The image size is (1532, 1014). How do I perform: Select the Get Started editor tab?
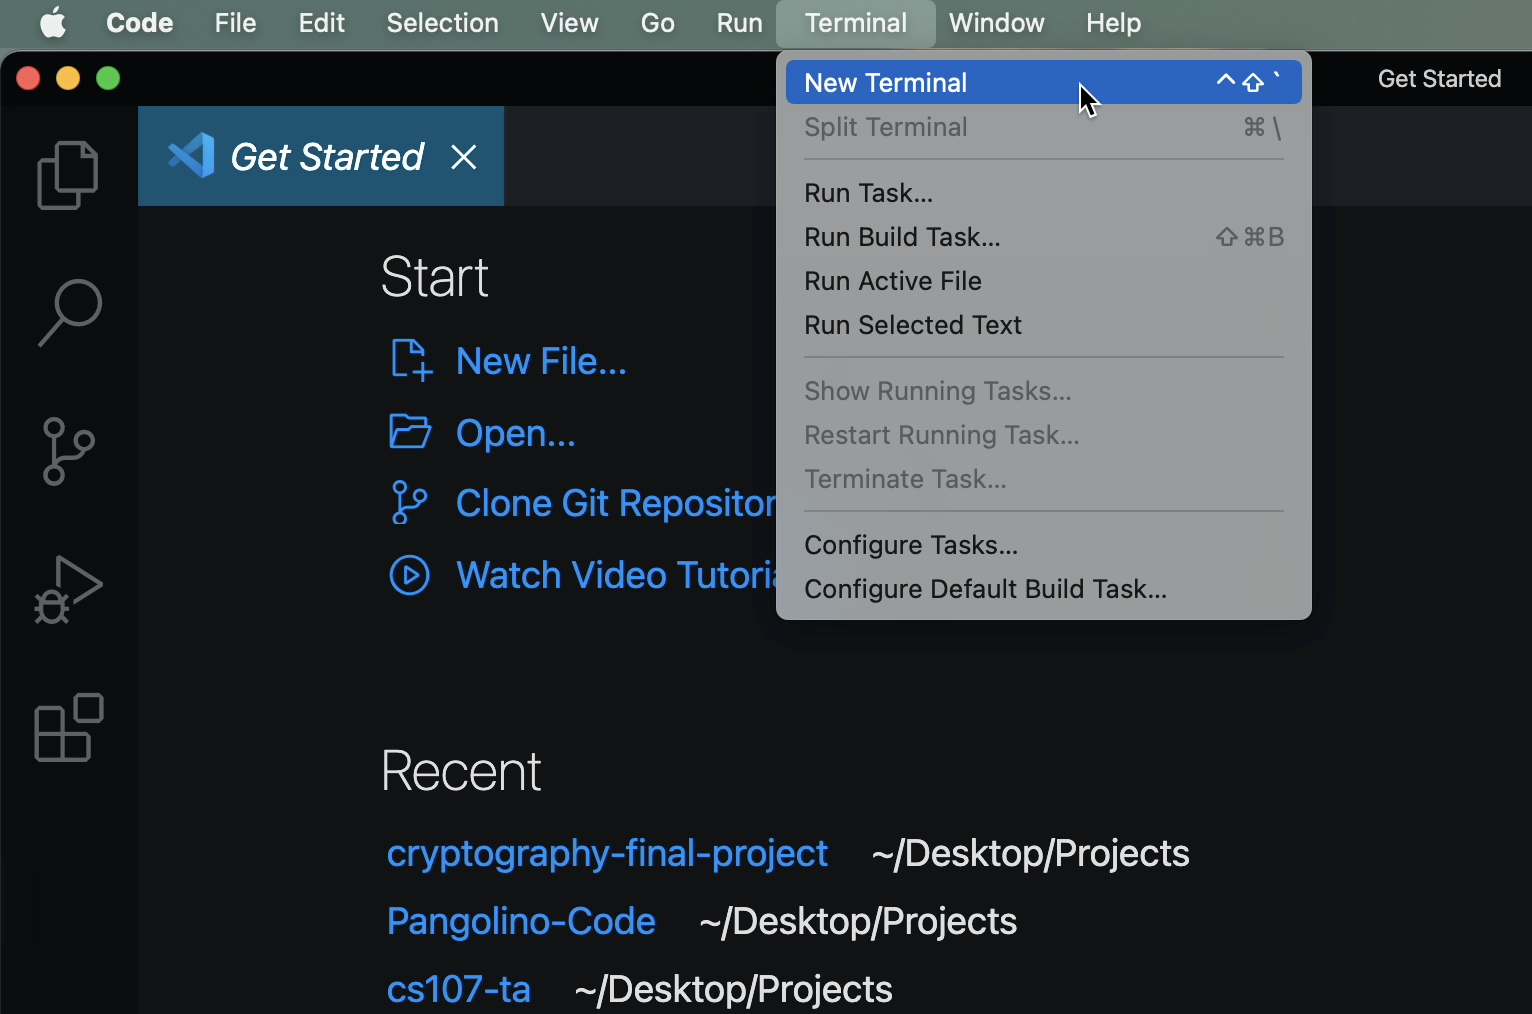pos(321,156)
